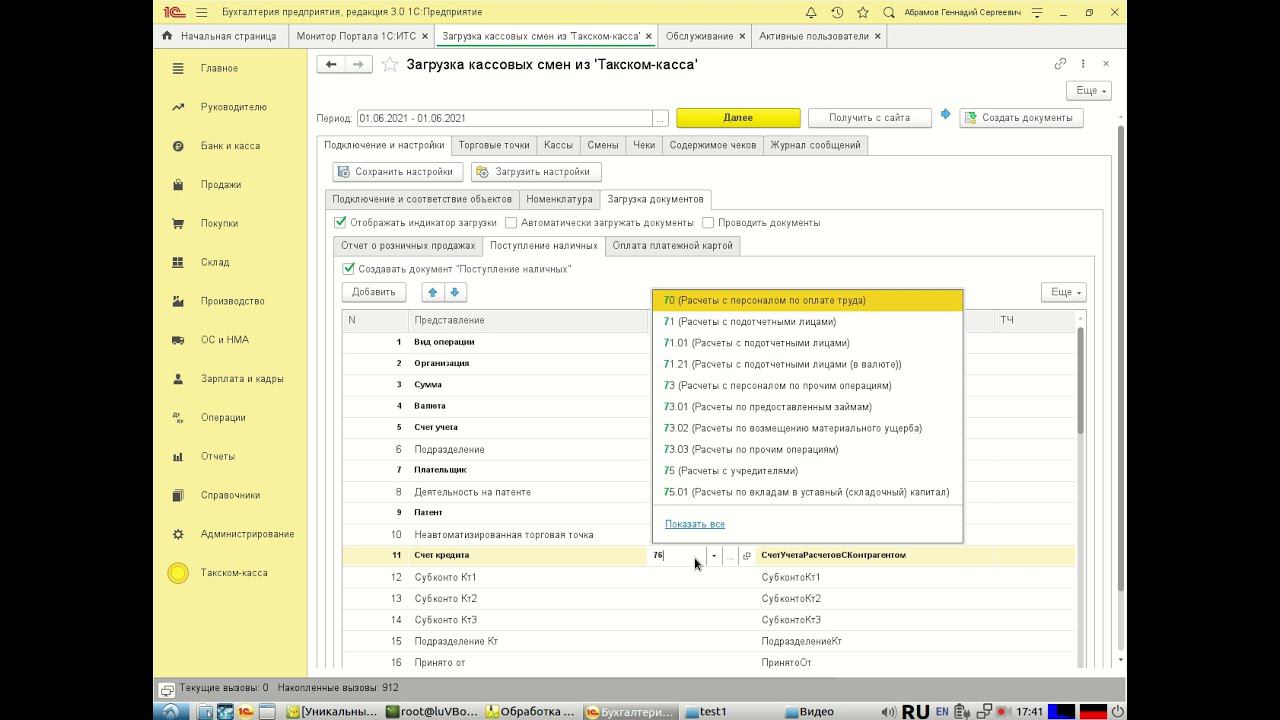Open Зарплата и кадры section in sidebar

click(x=241, y=379)
